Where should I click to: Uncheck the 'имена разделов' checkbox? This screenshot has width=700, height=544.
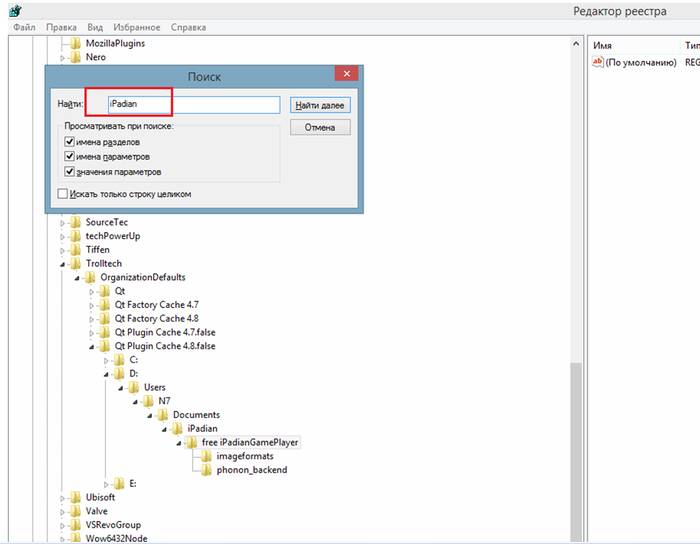pos(69,143)
